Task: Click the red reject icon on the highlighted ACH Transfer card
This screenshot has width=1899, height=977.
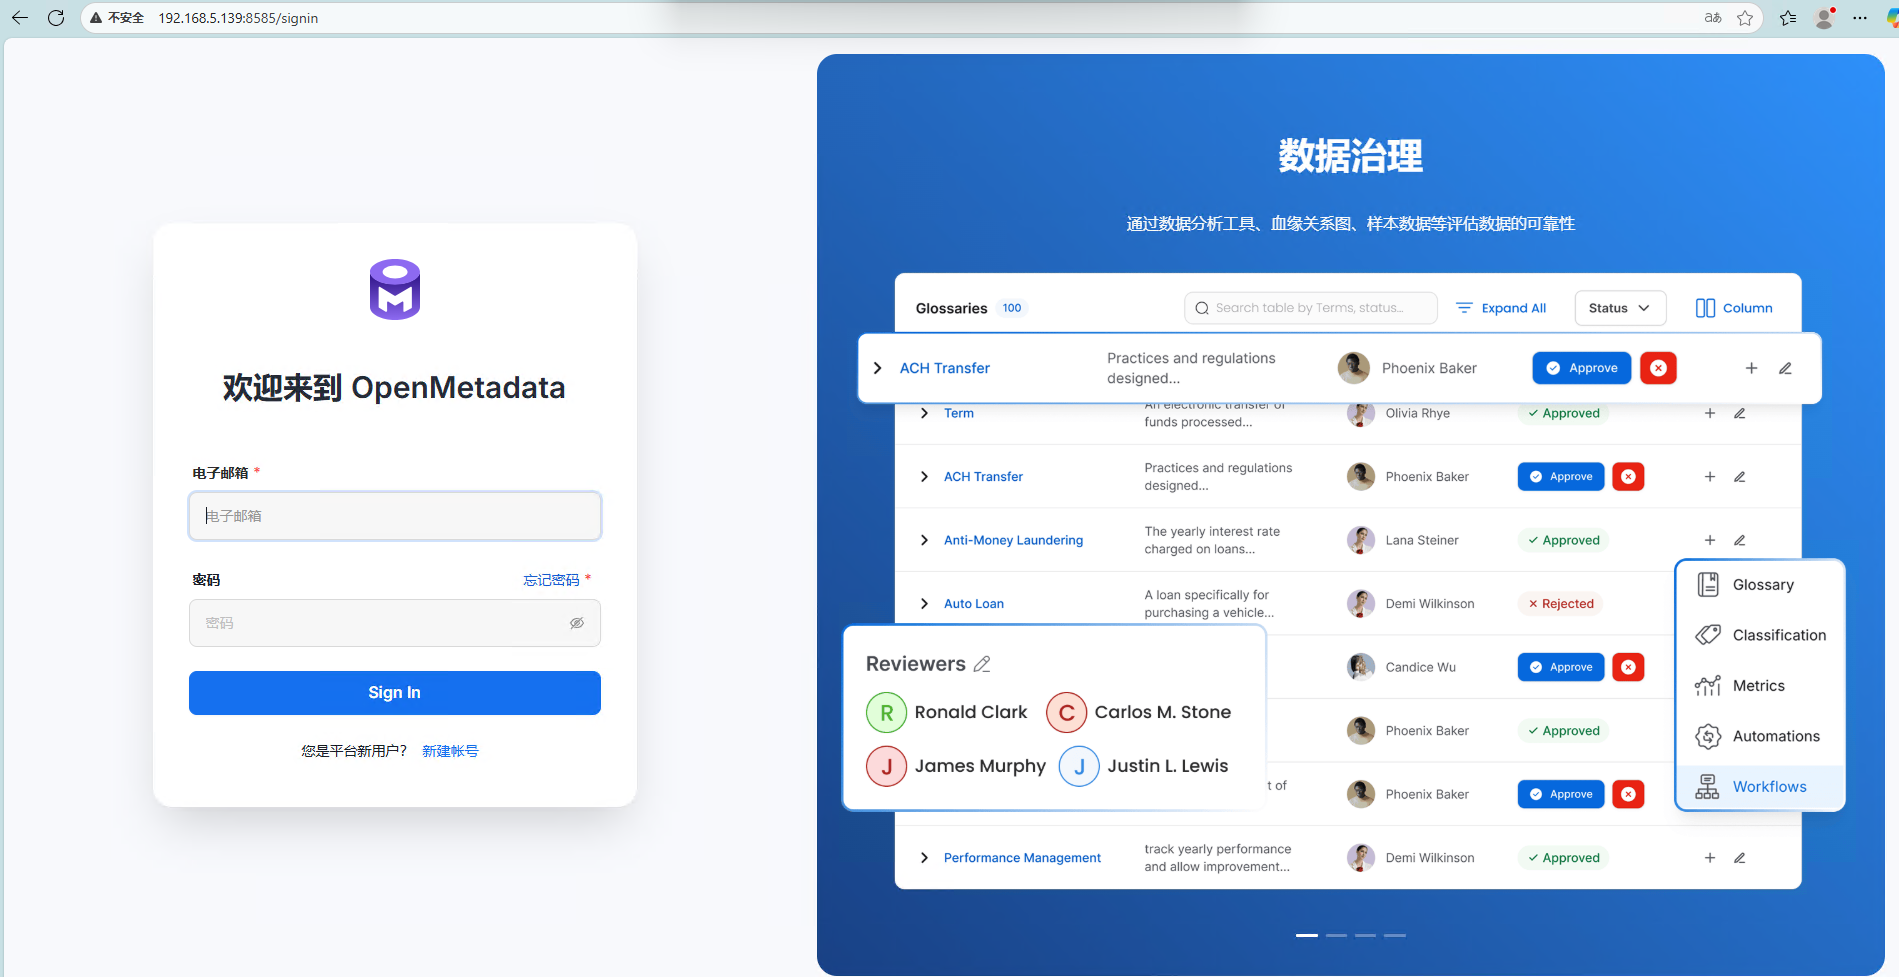Action: [1658, 368]
